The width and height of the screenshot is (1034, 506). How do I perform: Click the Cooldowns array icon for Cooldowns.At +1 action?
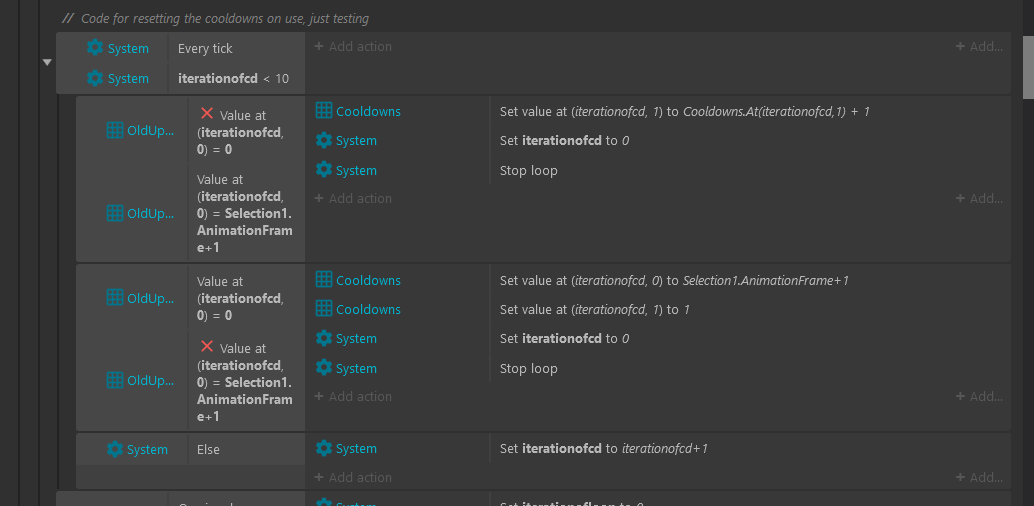pyautogui.click(x=324, y=111)
